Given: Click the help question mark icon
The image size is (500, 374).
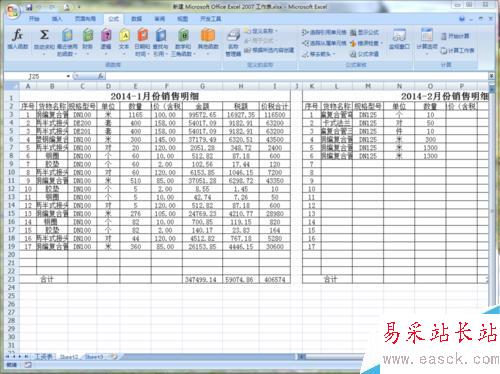Looking at the screenshot, I should pyautogui.click(x=462, y=19).
